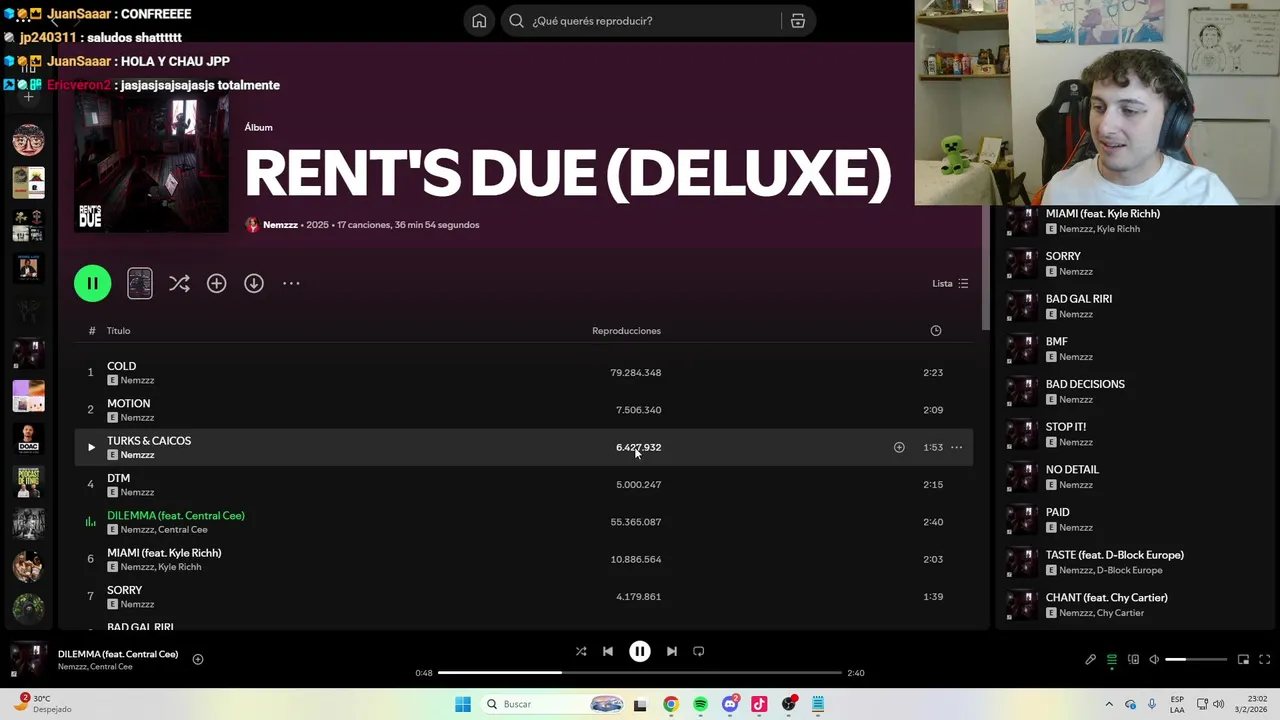Select the DTM track row
This screenshot has width=1280, height=720.
(523, 484)
